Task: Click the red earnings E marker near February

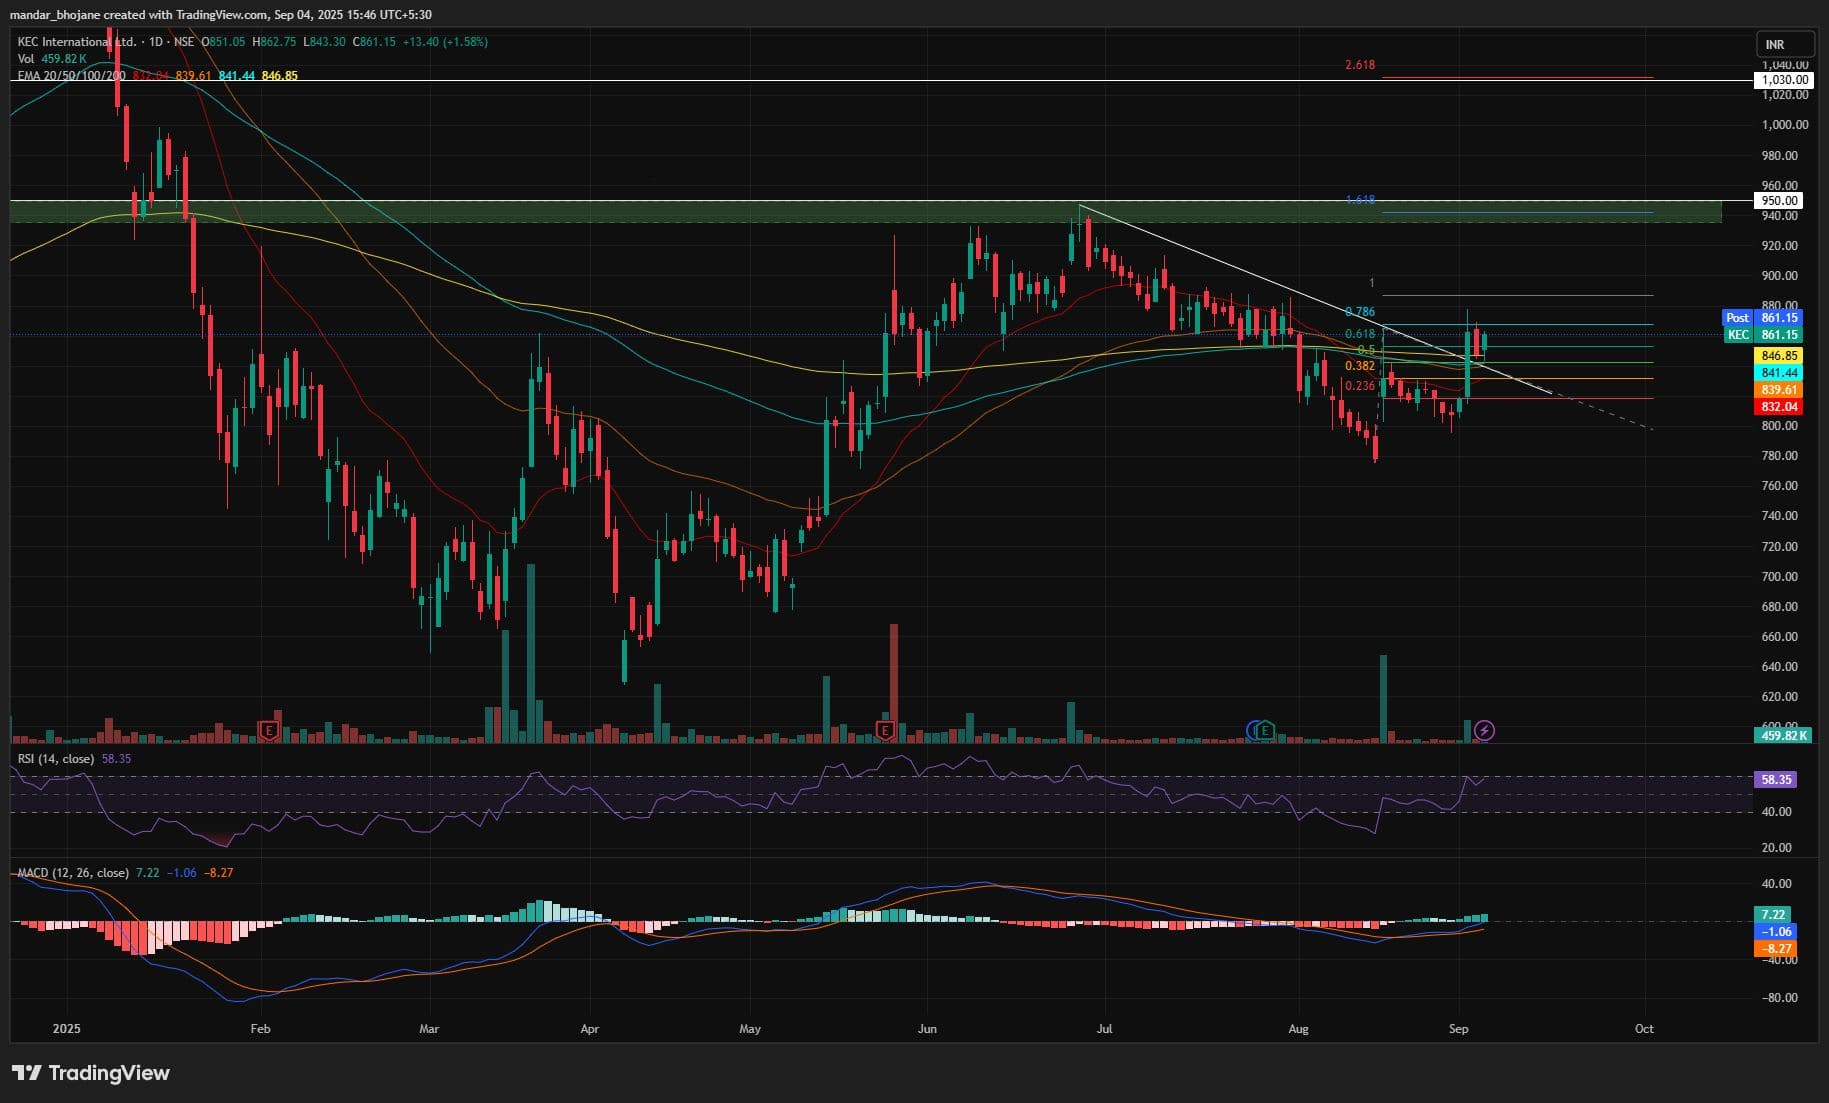Action: pyautogui.click(x=268, y=730)
